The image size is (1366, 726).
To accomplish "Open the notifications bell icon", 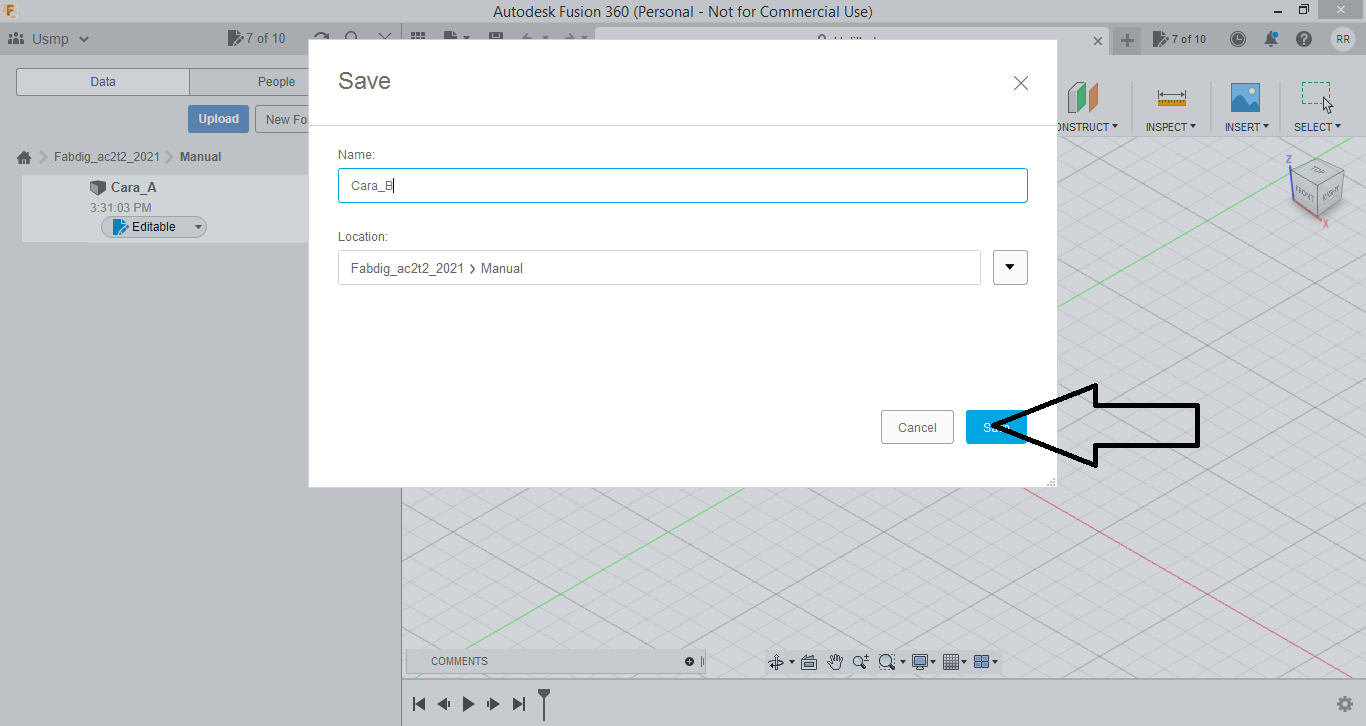I will click(1271, 39).
